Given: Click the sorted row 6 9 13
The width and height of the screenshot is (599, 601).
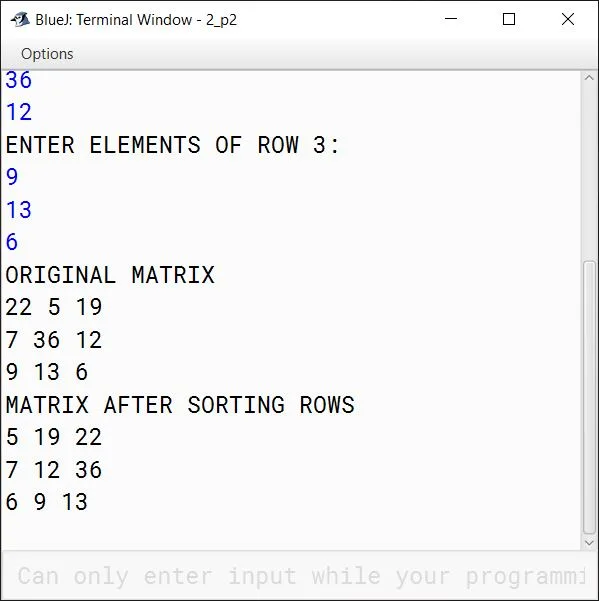Looking at the screenshot, I should [x=47, y=502].
